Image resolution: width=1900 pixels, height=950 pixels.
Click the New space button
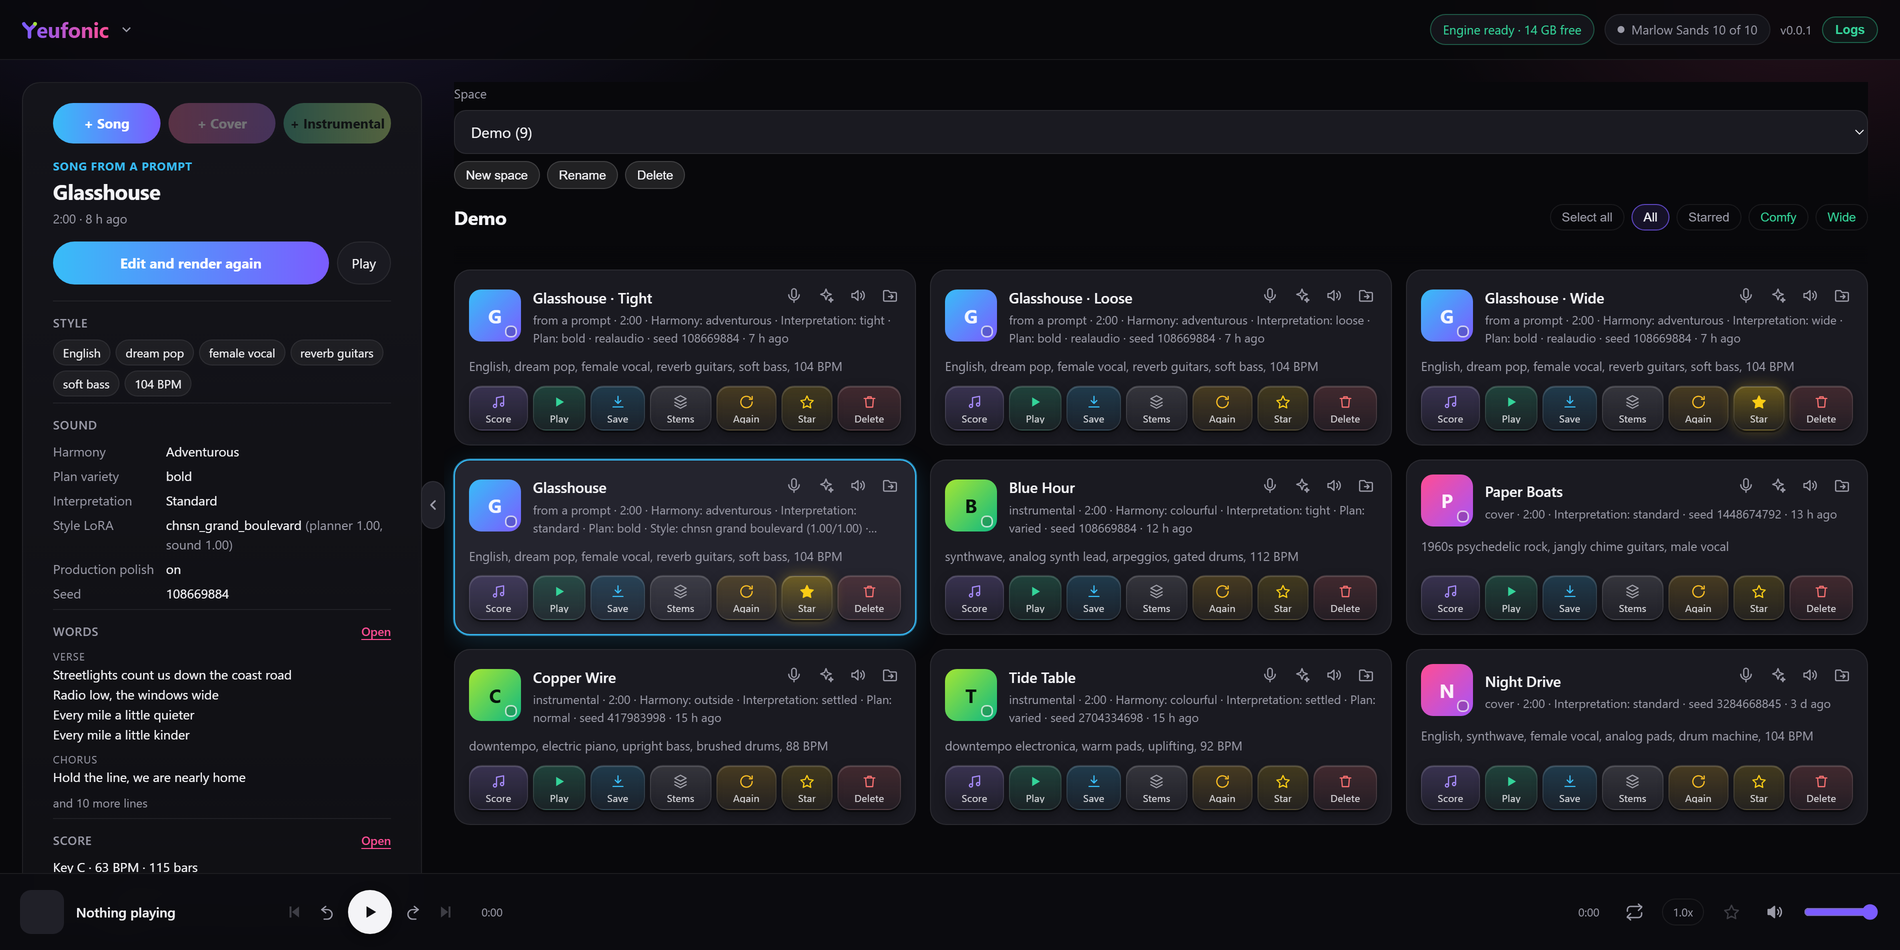(497, 175)
